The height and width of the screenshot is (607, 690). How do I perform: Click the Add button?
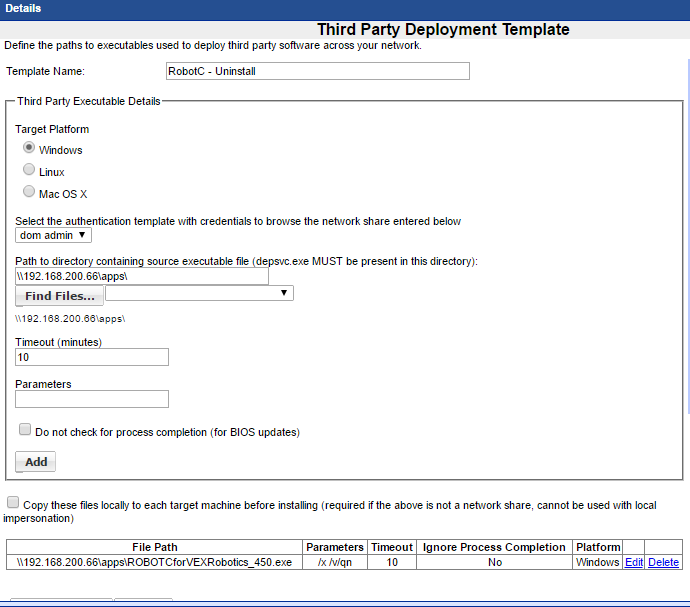[x=36, y=462]
